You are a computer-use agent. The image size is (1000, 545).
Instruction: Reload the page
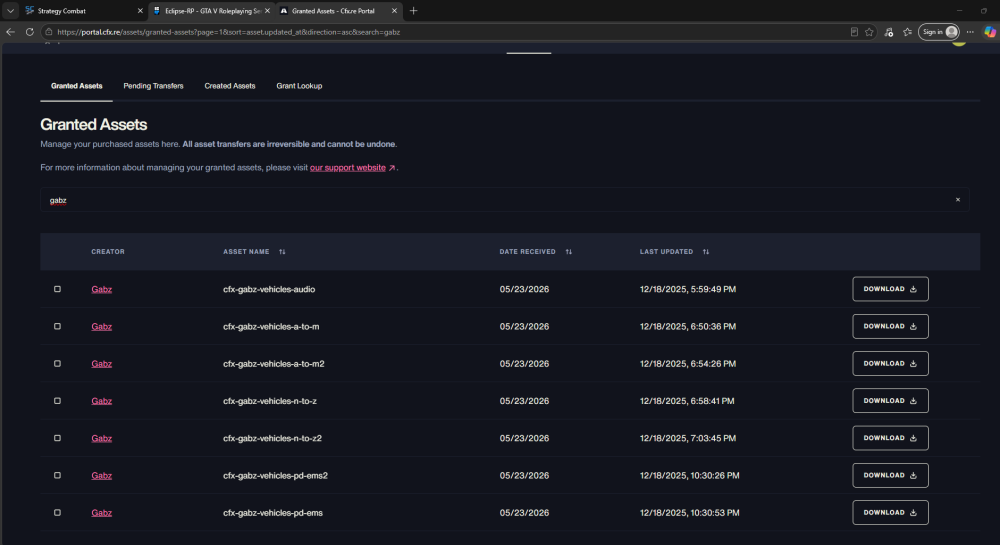point(29,32)
